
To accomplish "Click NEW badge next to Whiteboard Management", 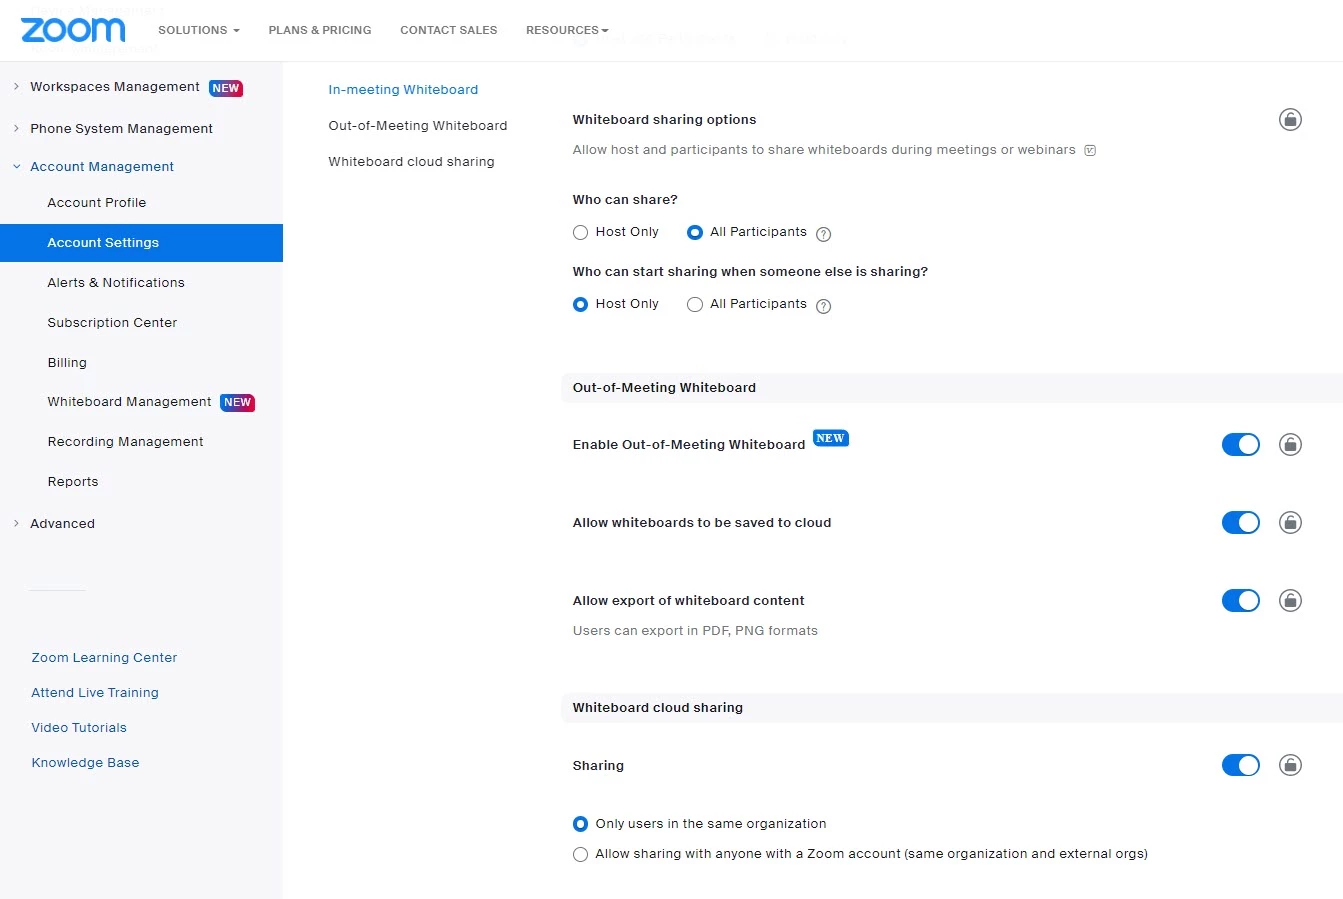I will pyautogui.click(x=238, y=402).
